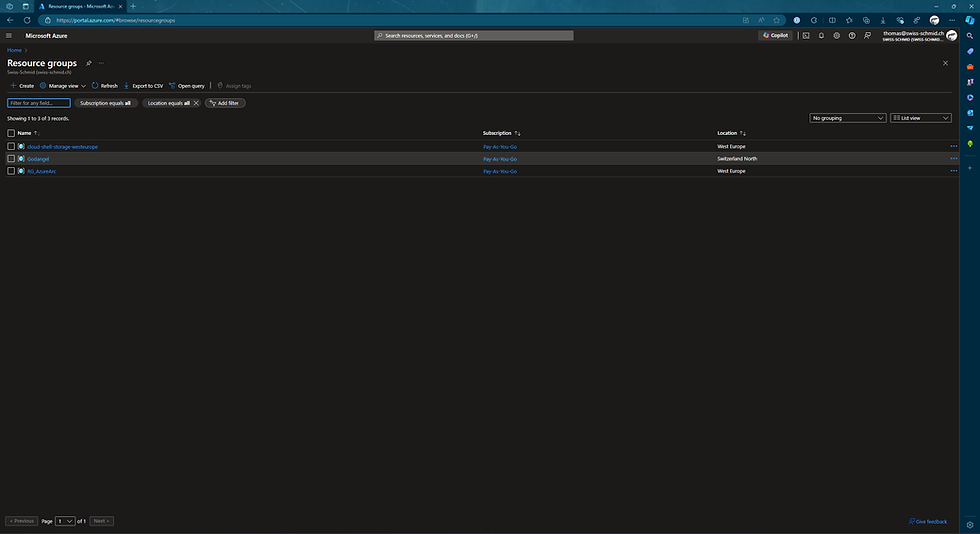This screenshot has width=980, height=534.
Task: Open the Azure notifications bell
Action: (x=821, y=36)
